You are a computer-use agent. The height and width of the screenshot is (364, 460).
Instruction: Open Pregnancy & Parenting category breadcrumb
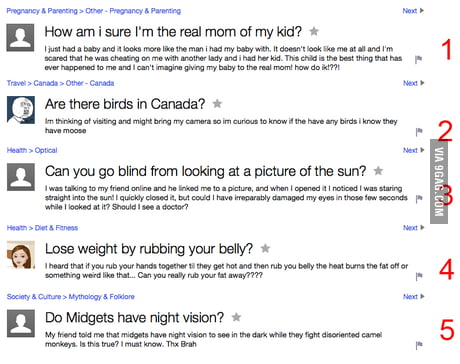pyautogui.click(x=42, y=11)
